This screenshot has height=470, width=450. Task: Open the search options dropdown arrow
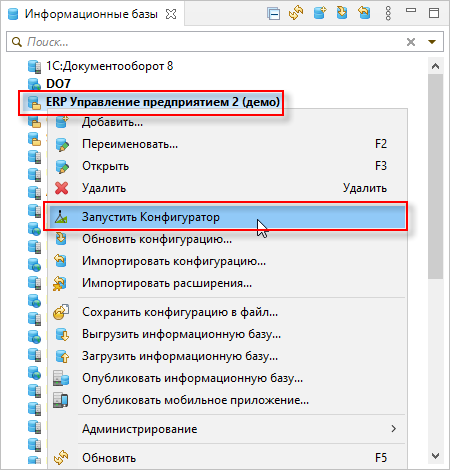pos(432,42)
